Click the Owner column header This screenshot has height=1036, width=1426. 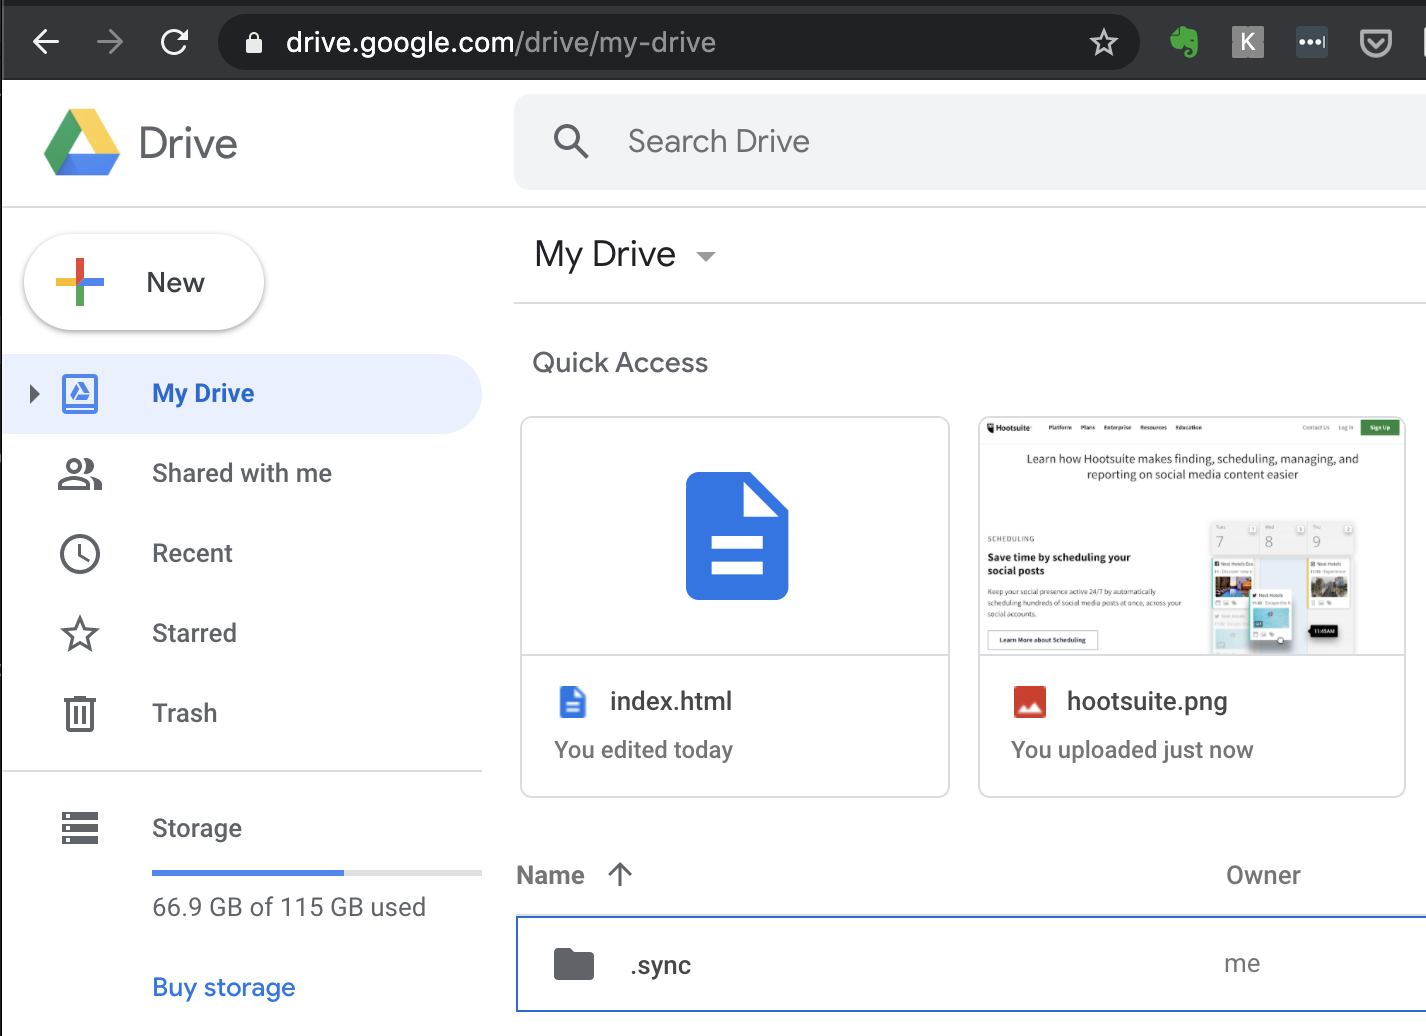click(x=1263, y=875)
